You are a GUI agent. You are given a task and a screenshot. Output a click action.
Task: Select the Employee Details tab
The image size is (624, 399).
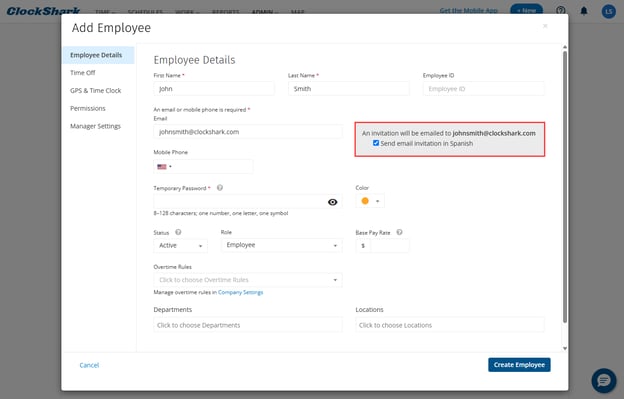98,55
